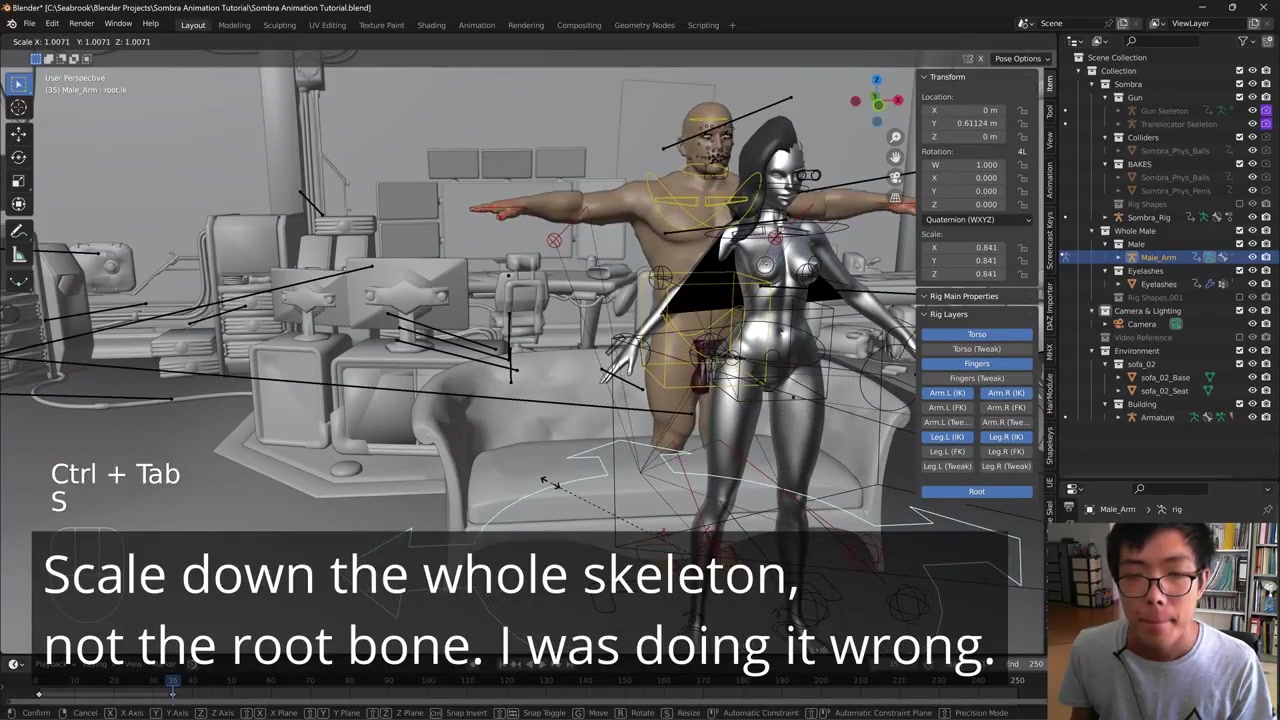Choose the Rotate tool
This screenshot has height=720, width=1280.
18,157
